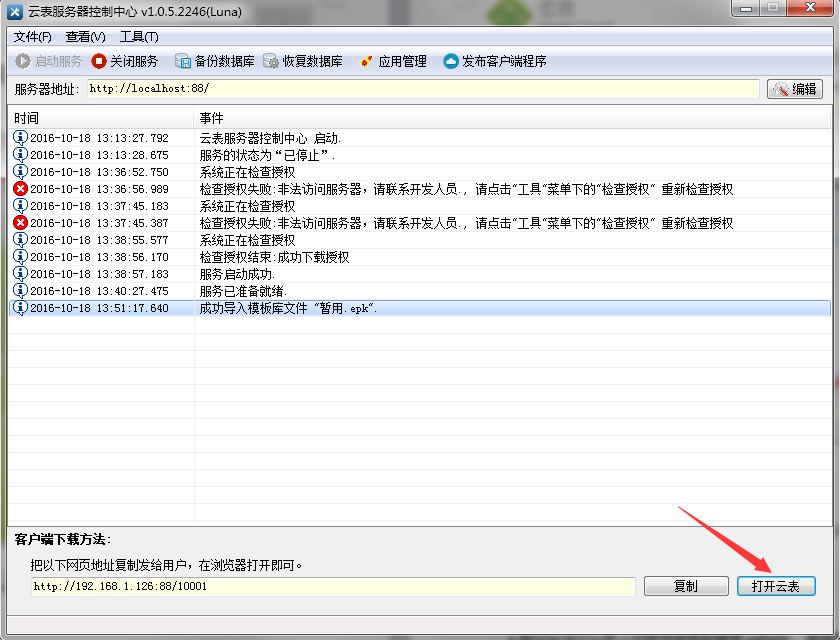Image resolution: width=840 pixels, height=640 pixels.
Task: Click the 恢复数据库 database icon
Action: coord(271,61)
